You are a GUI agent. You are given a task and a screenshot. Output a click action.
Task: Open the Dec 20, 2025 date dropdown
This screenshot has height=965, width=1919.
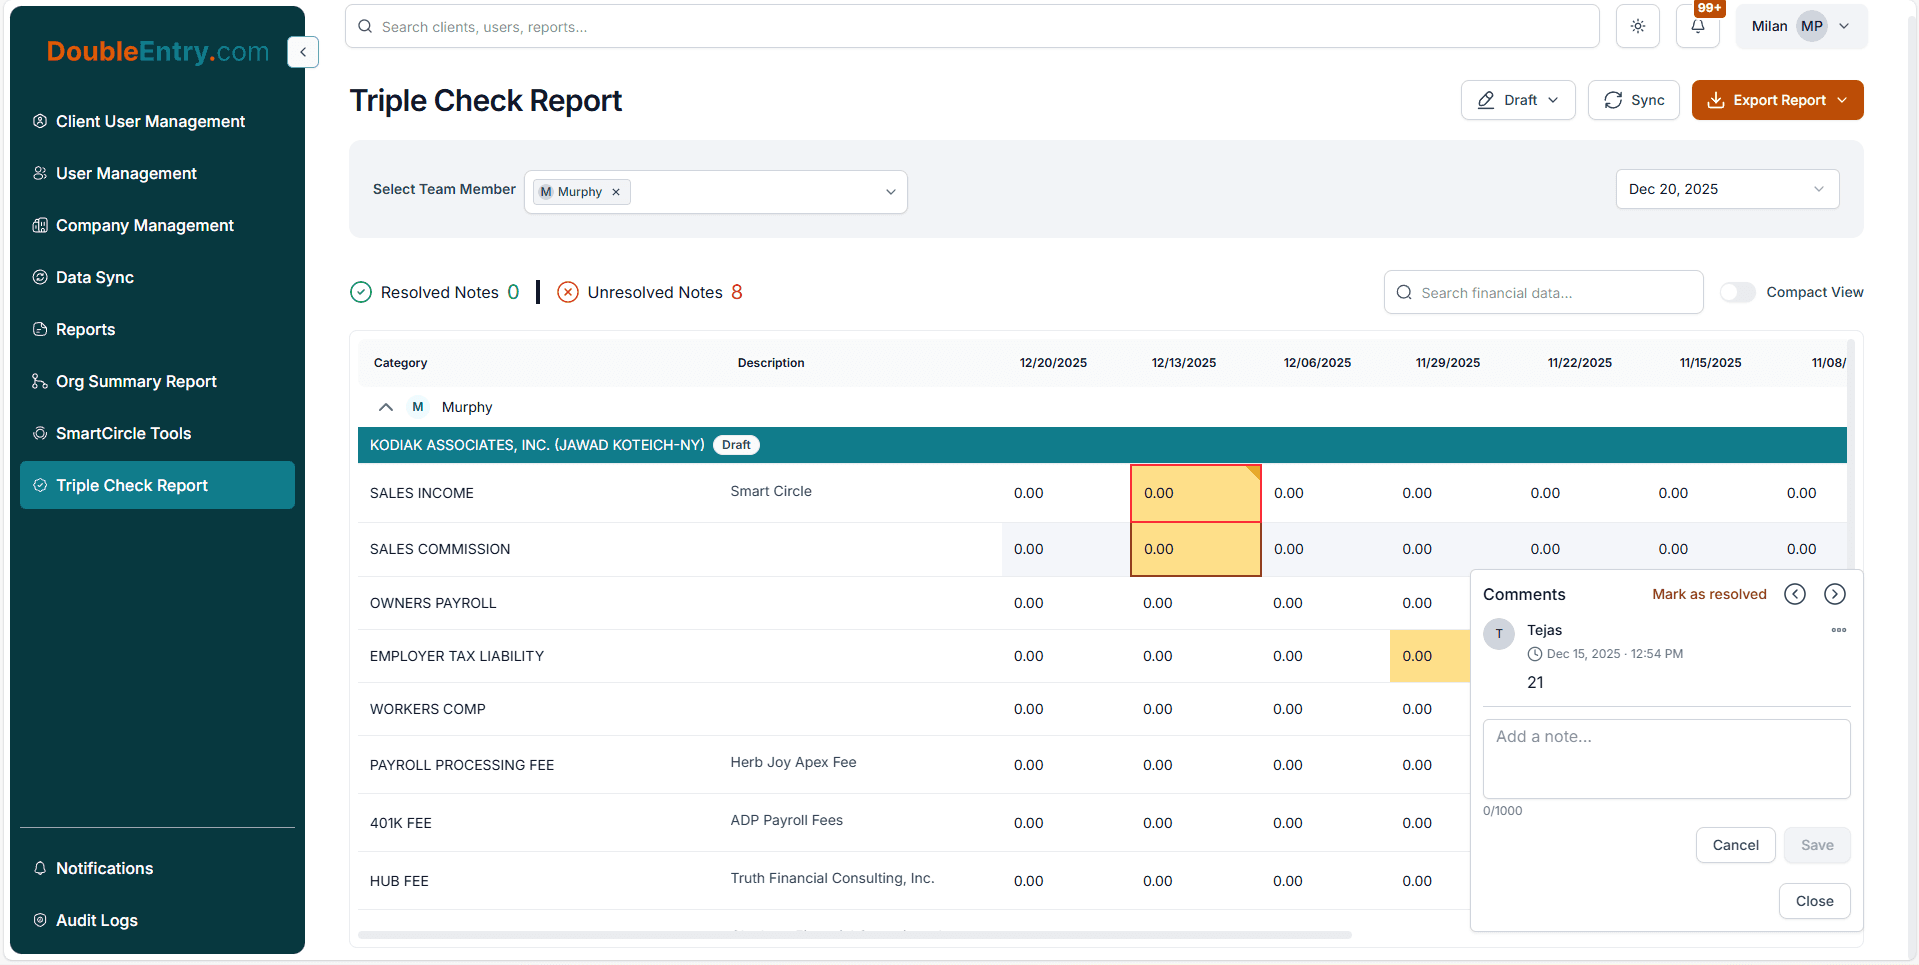point(1726,189)
